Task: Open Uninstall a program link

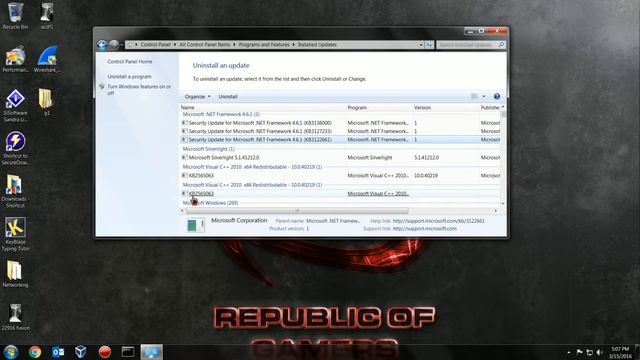Action: point(129,77)
